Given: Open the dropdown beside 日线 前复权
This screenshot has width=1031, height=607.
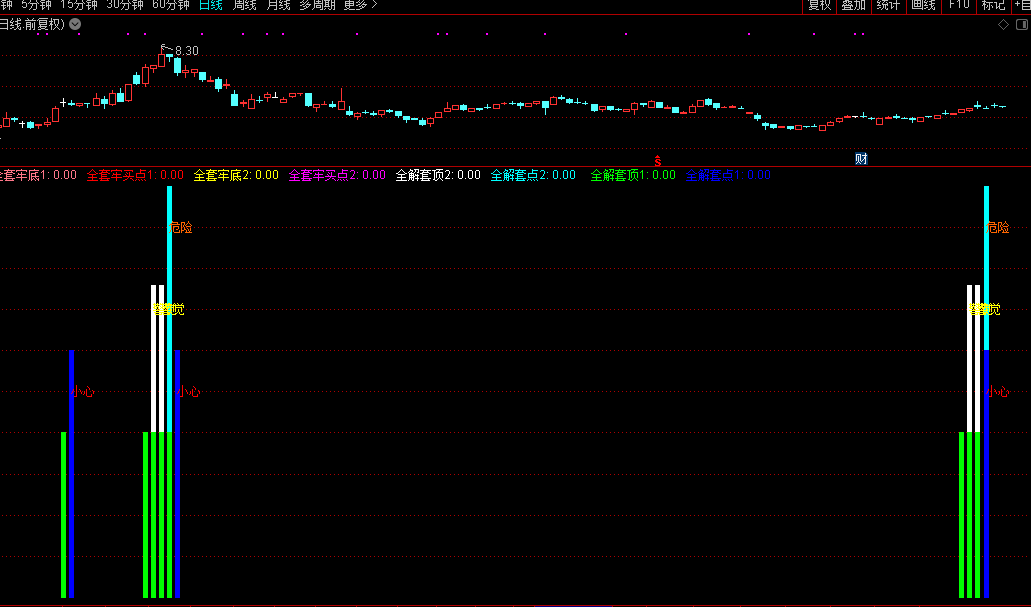Looking at the screenshot, I should [76, 25].
